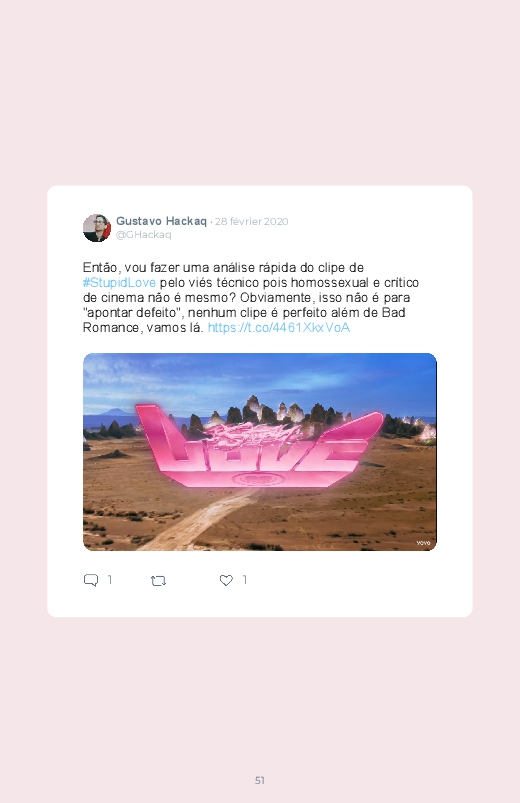Viewport: 520px width, 803px height.
Task: Click the pink LOVE logo in image
Action: pos(259,446)
